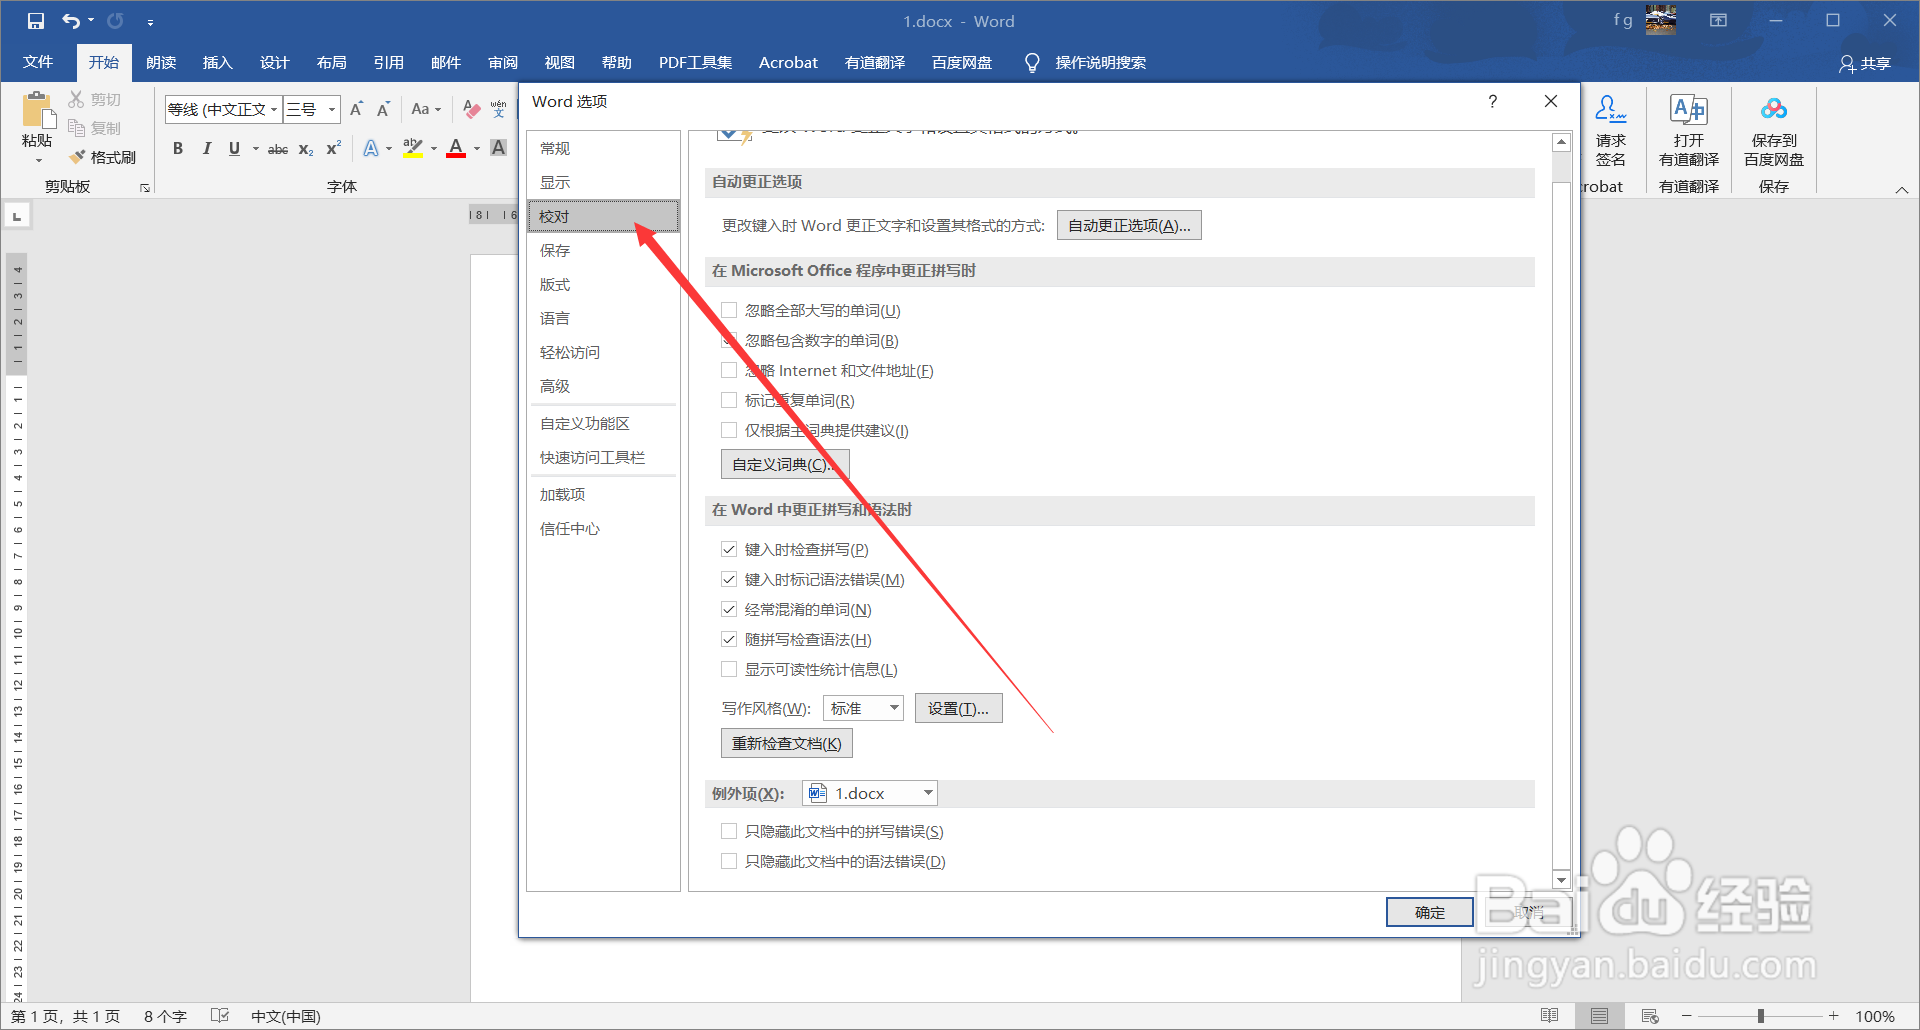Image resolution: width=1920 pixels, height=1030 pixels.
Task: Select 常规 in Word Options sidebar
Action: pos(603,148)
